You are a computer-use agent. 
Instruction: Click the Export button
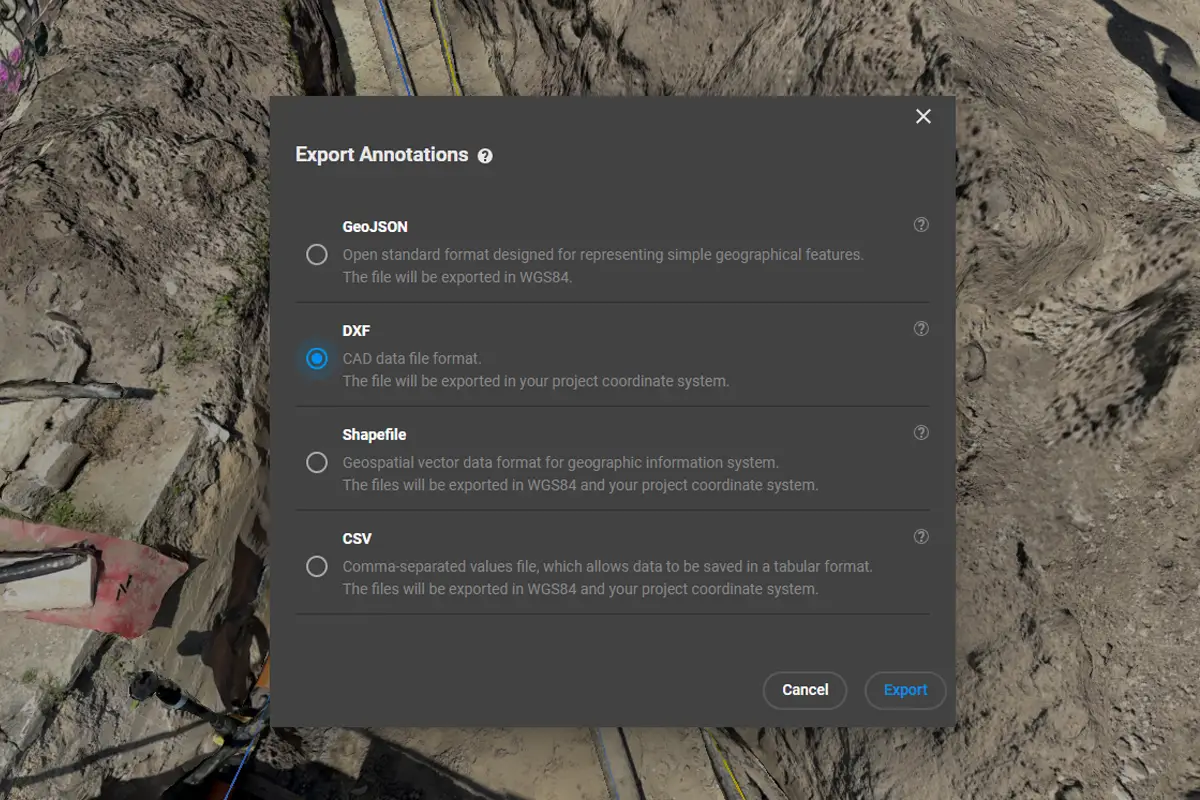click(905, 690)
